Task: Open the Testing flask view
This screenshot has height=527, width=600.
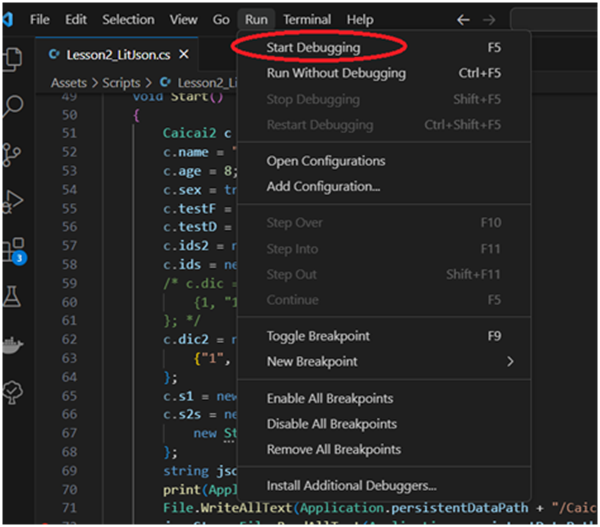Action: (12, 296)
